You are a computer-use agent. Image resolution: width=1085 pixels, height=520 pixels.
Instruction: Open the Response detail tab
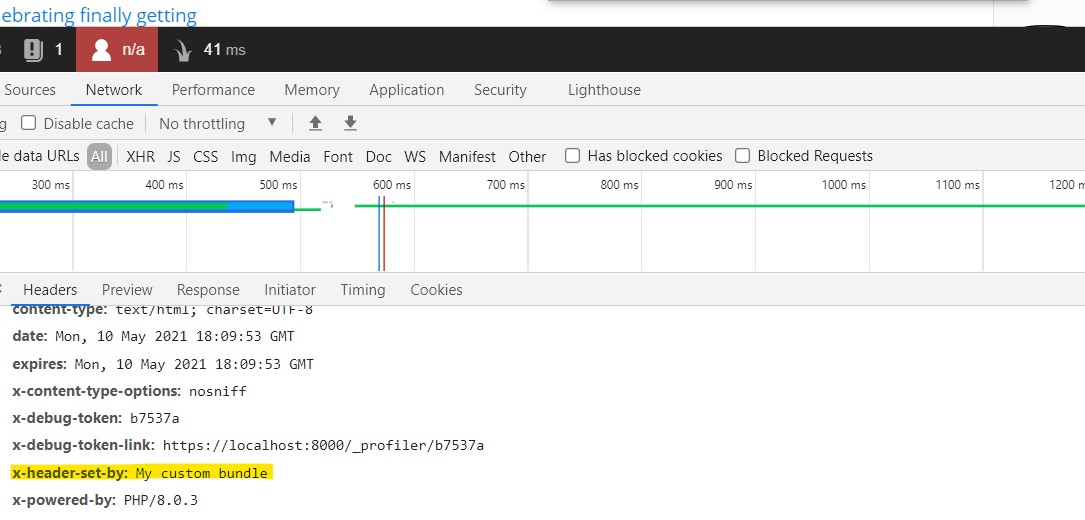click(208, 289)
